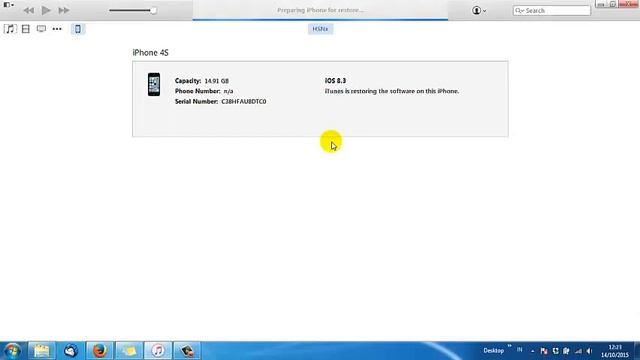The width and height of the screenshot is (640, 360).
Task: Click the Capacity 14.91 GB value
Action: (x=216, y=81)
